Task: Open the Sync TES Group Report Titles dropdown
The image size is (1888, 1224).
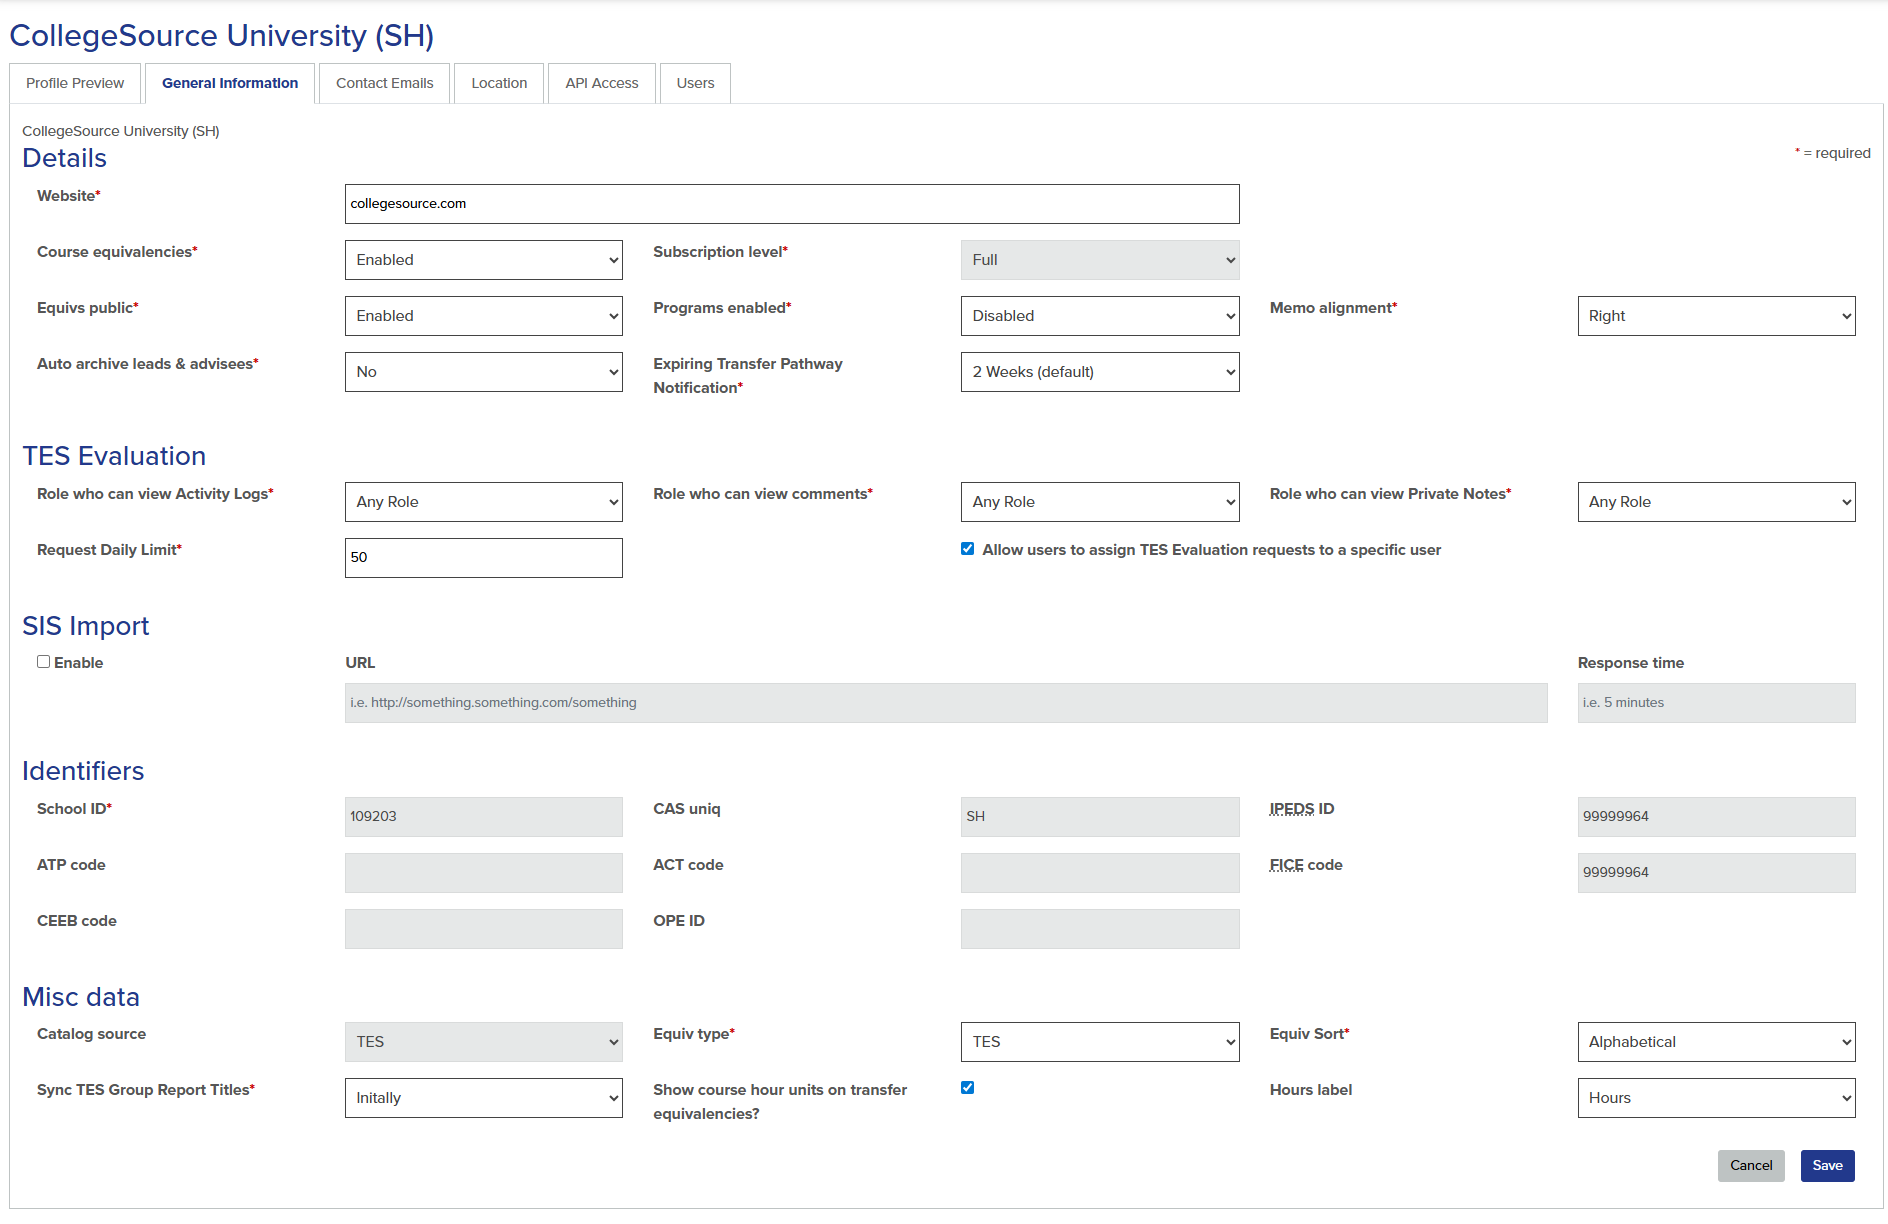Action: pos(483,1097)
